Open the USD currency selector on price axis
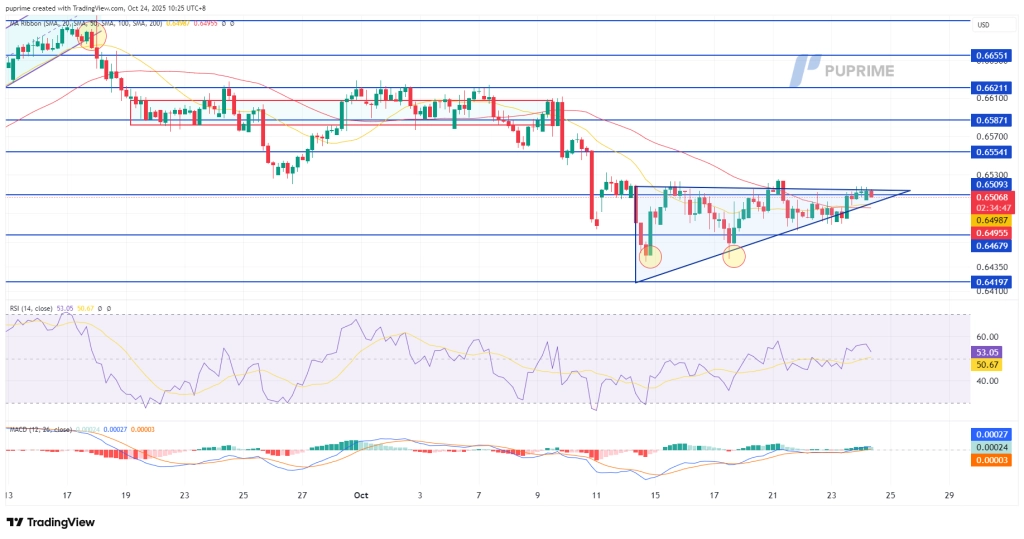 tap(982, 25)
